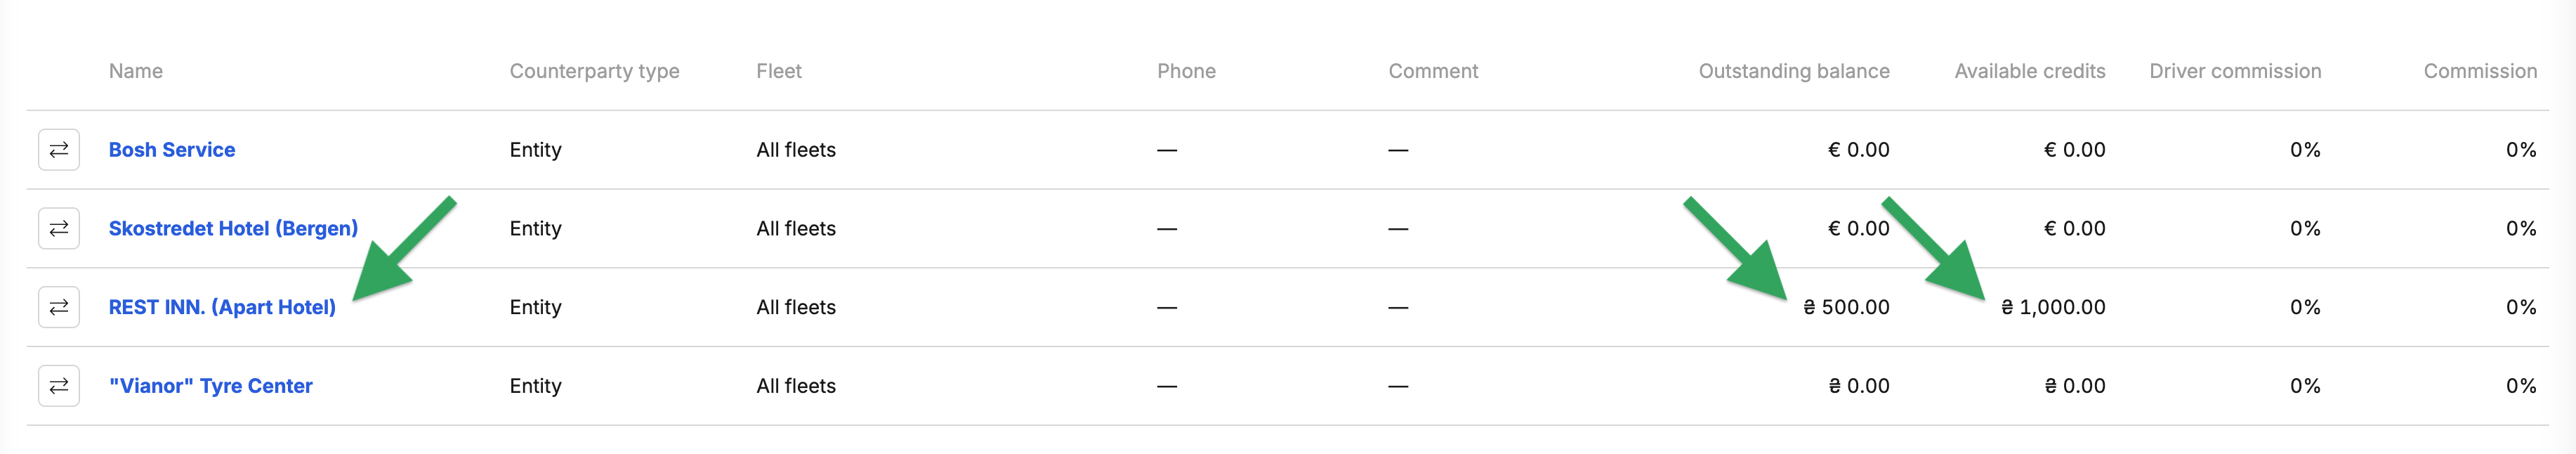Image resolution: width=2576 pixels, height=454 pixels.
Task: Select the ₴ 500.00 outstanding balance cell
Action: click(1846, 307)
